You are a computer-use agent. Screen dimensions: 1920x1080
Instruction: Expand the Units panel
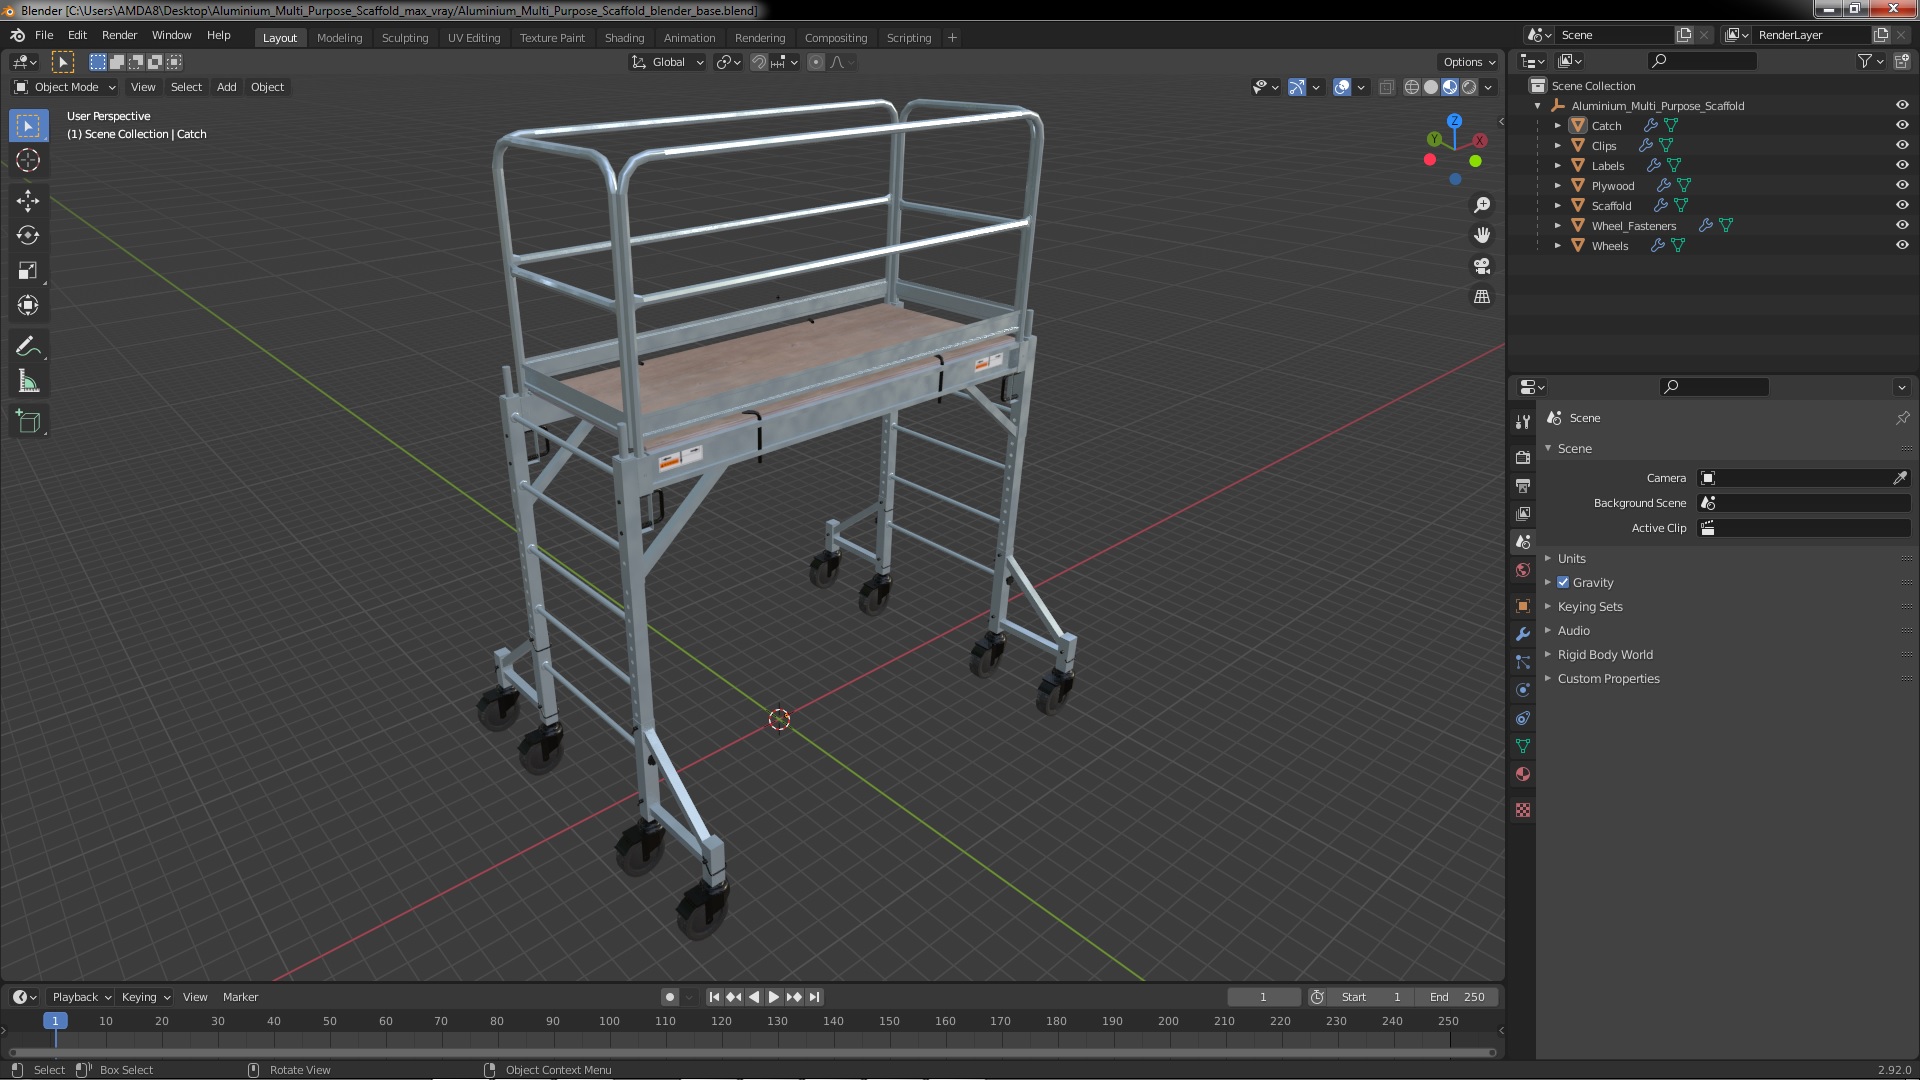(1571, 558)
